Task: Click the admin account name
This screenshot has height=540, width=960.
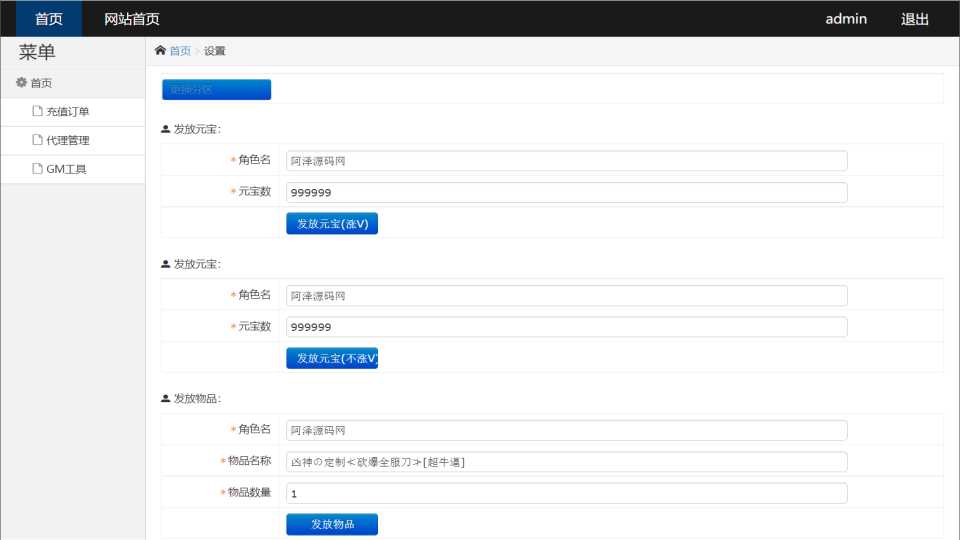Action: pos(845,19)
